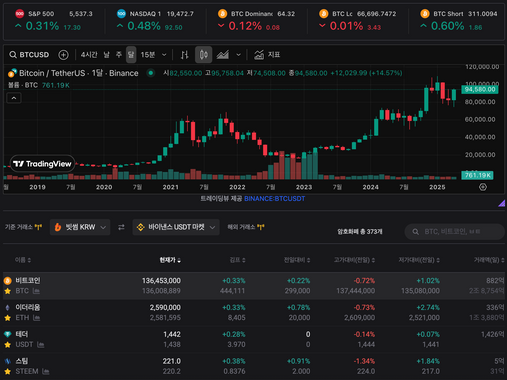Select the 달 (month) timeframe tab

[x=131, y=55]
